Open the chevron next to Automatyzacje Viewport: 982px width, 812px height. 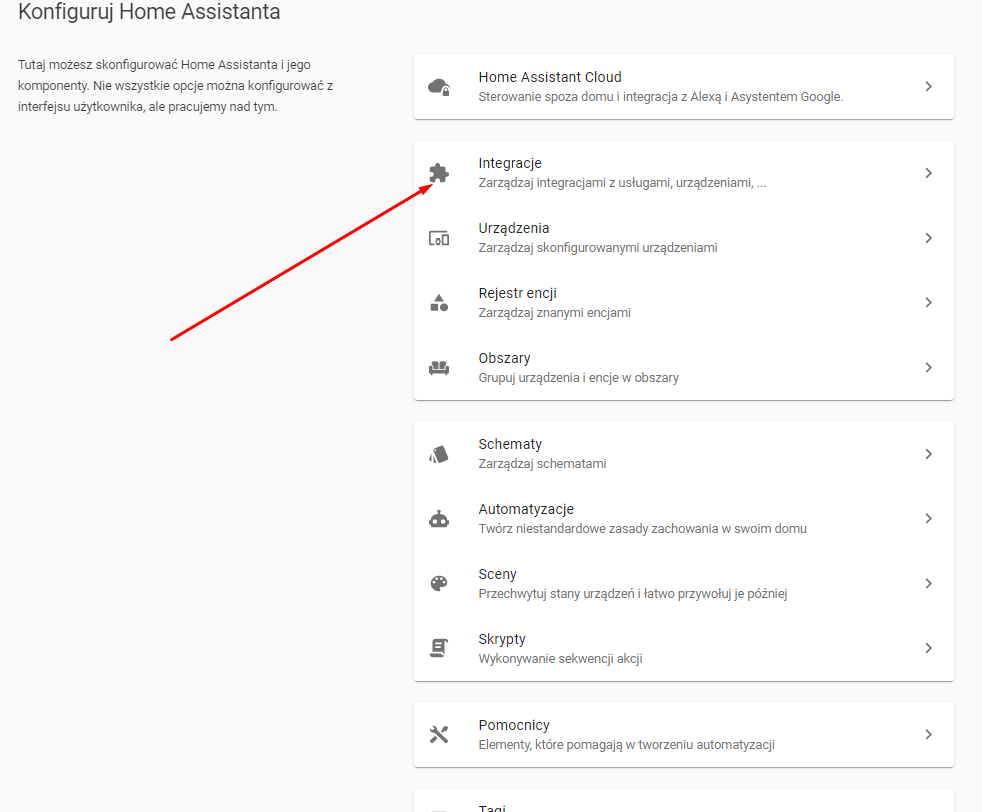tap(929, 518)
